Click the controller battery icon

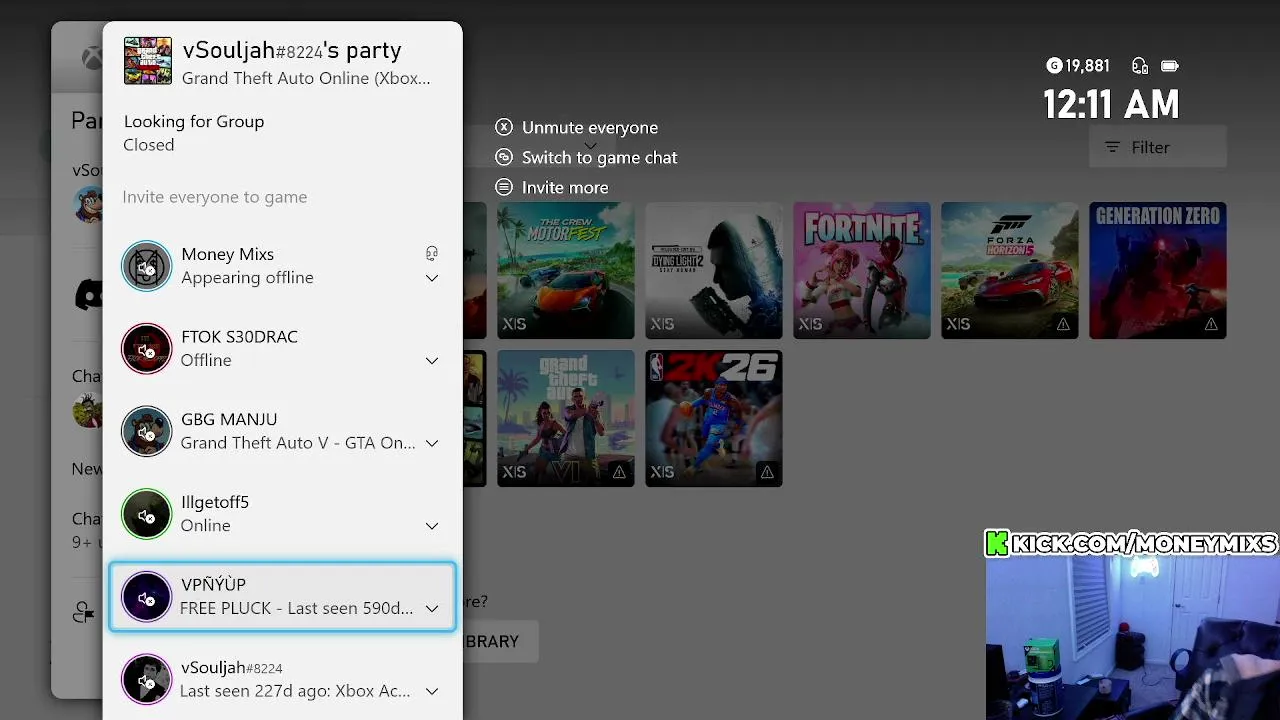coord(1170,66)
